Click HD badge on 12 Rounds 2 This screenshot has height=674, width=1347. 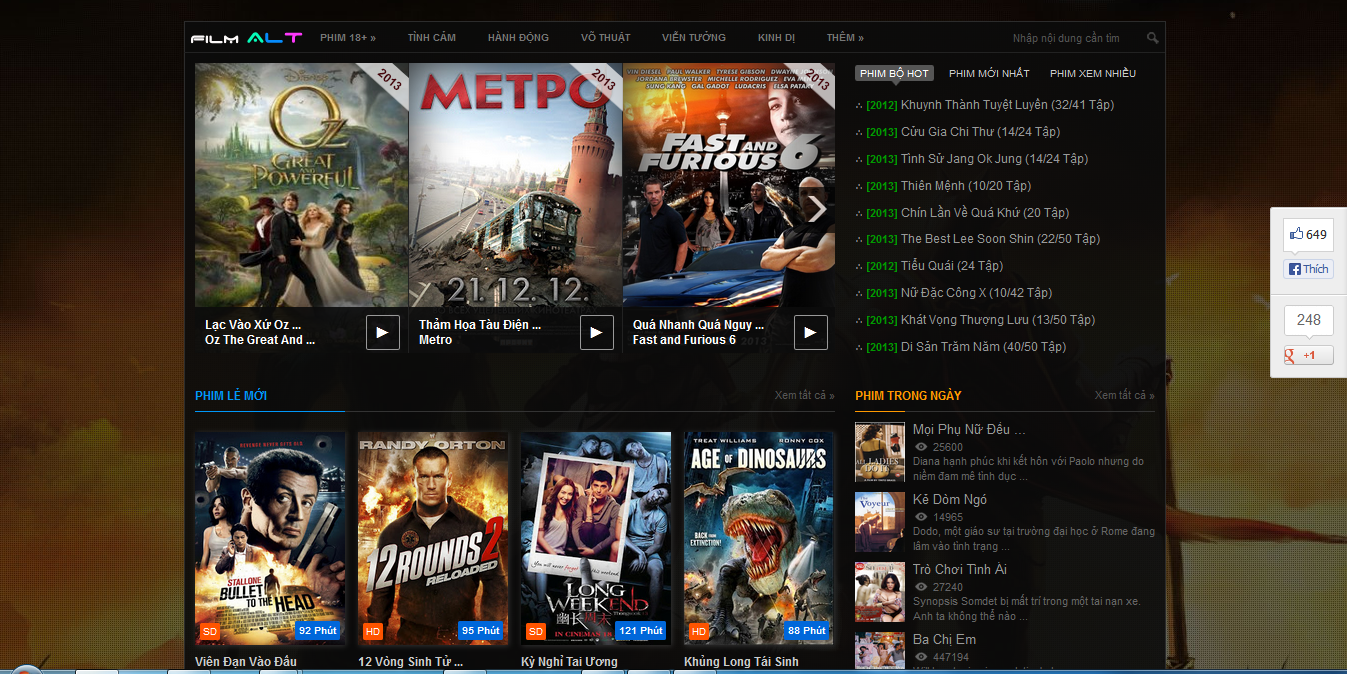[x=372, y=631]
